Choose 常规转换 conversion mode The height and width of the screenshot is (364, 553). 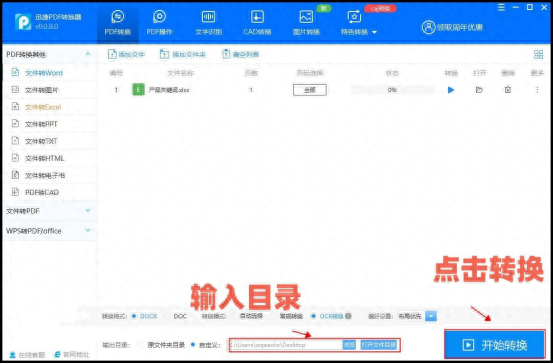tap(273, 316)
